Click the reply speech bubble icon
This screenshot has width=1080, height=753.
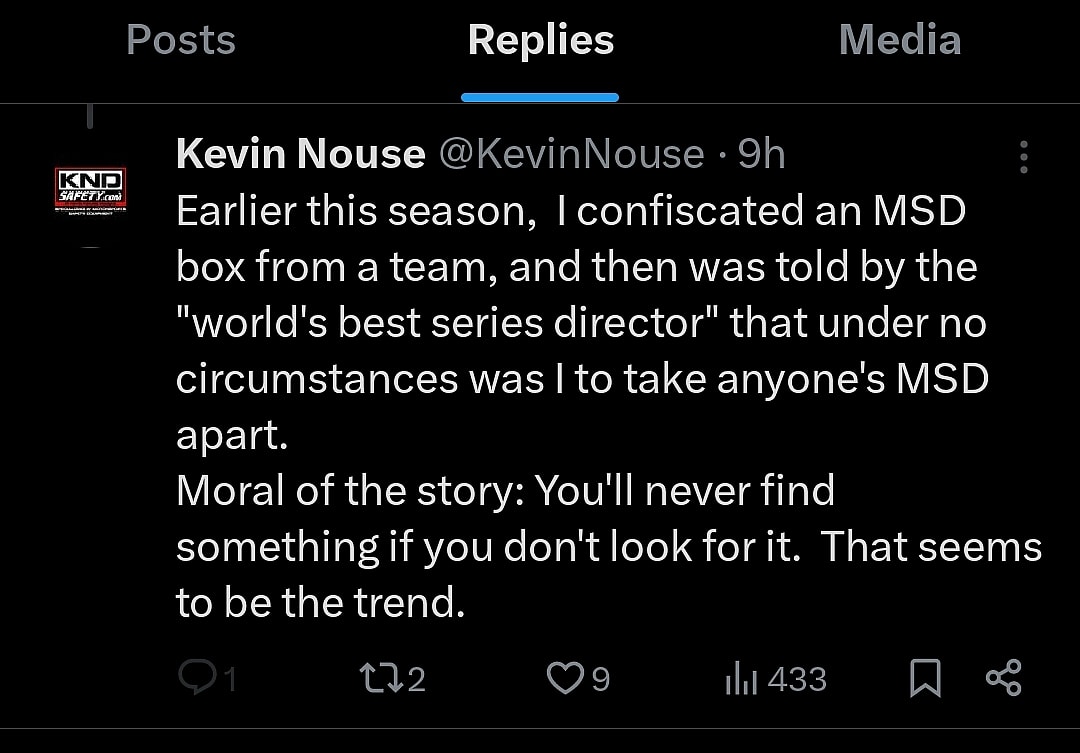tap(194, 679)
